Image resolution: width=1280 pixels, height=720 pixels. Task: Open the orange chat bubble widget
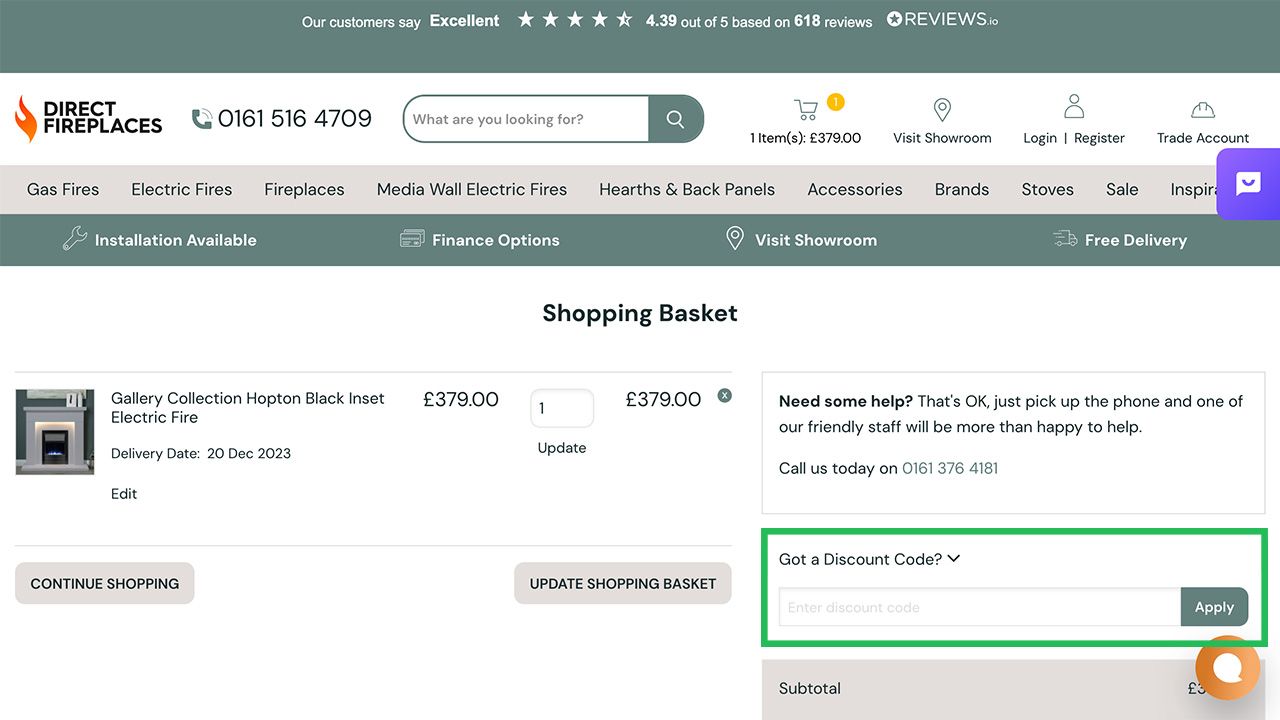tap(1227, 668)
